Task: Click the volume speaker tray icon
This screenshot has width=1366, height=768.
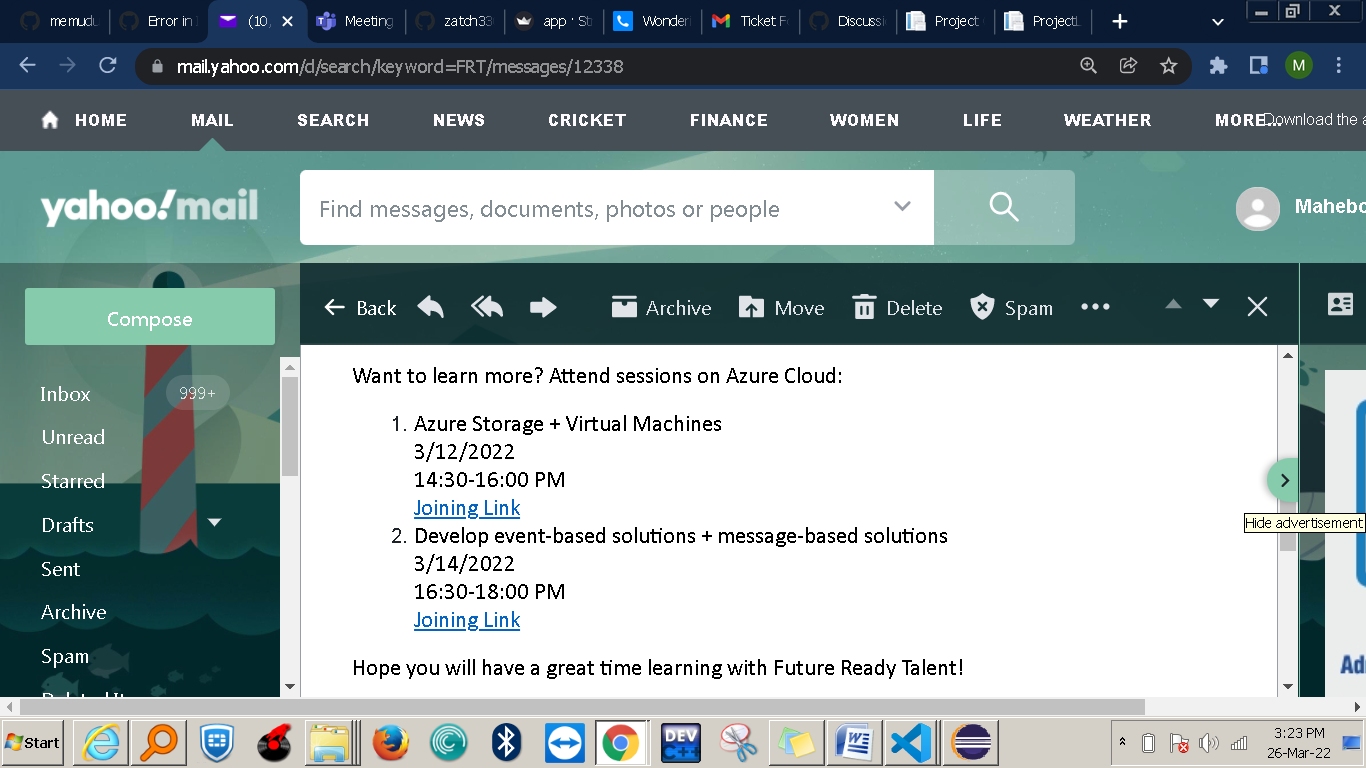Action: click(x=1209, y=743)
